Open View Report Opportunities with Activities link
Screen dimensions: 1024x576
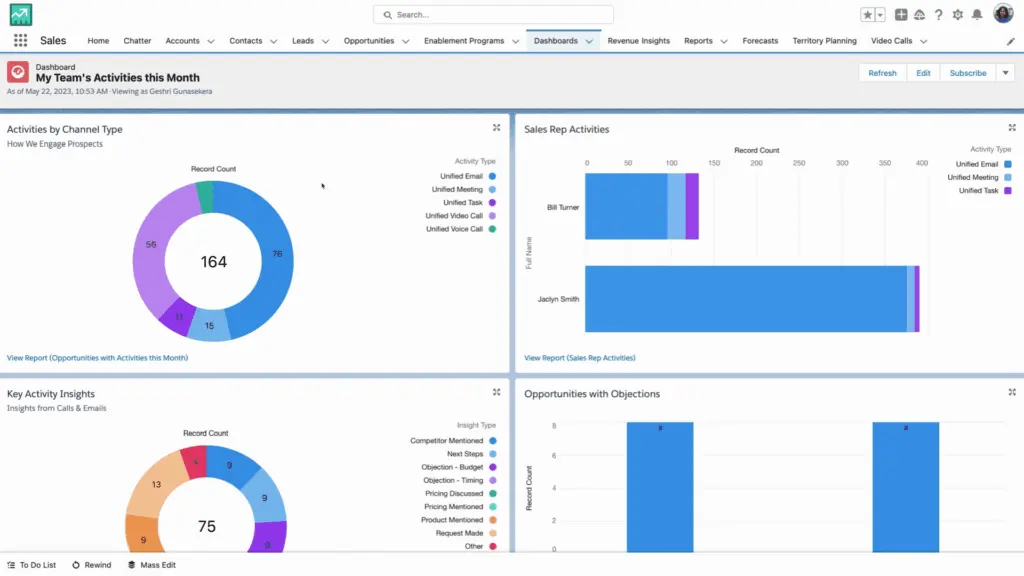[x=97, y=358]
